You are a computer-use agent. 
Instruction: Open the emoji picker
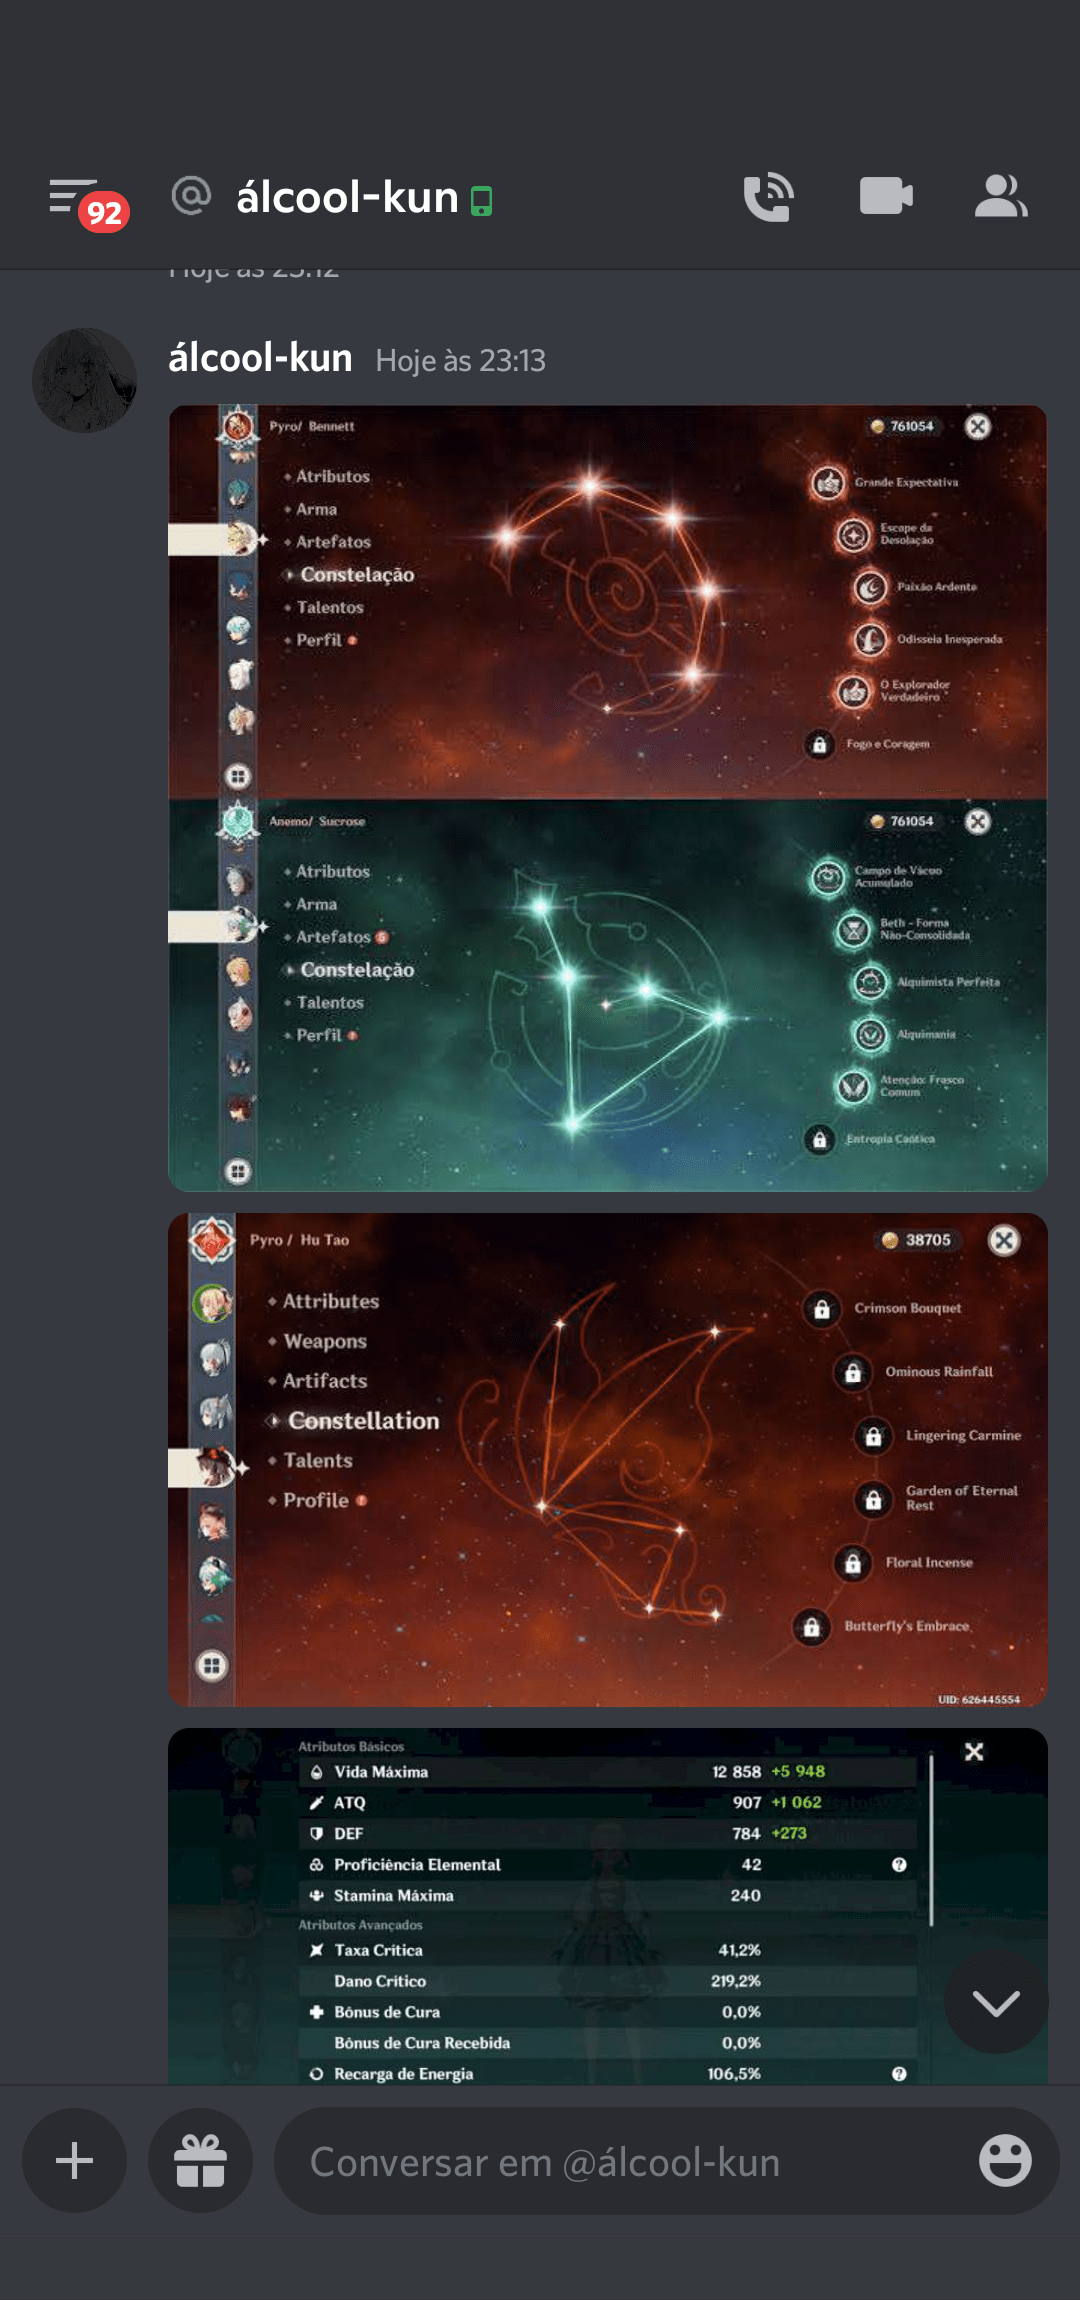tap(1005, 2161)
